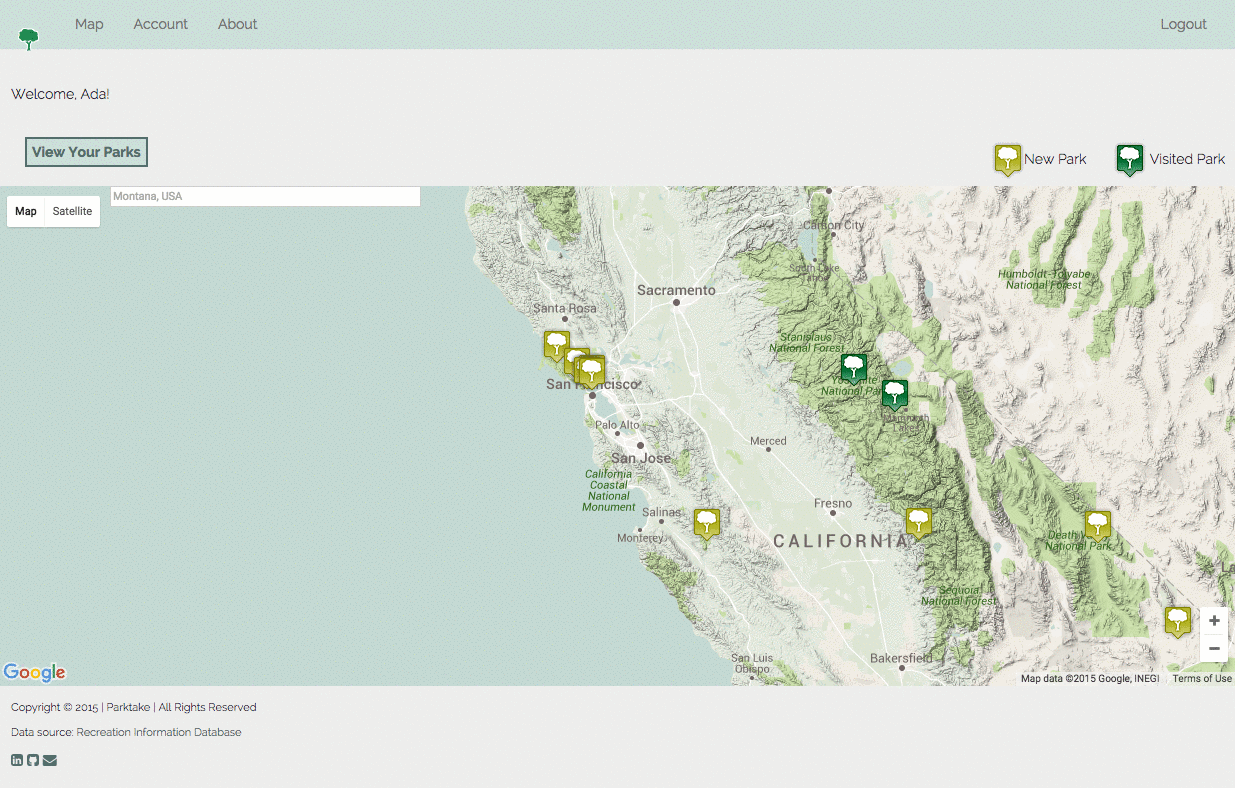Open the map Terms of Use link
Viewport: 1235px width, 788px height.
click(1202, 678)
